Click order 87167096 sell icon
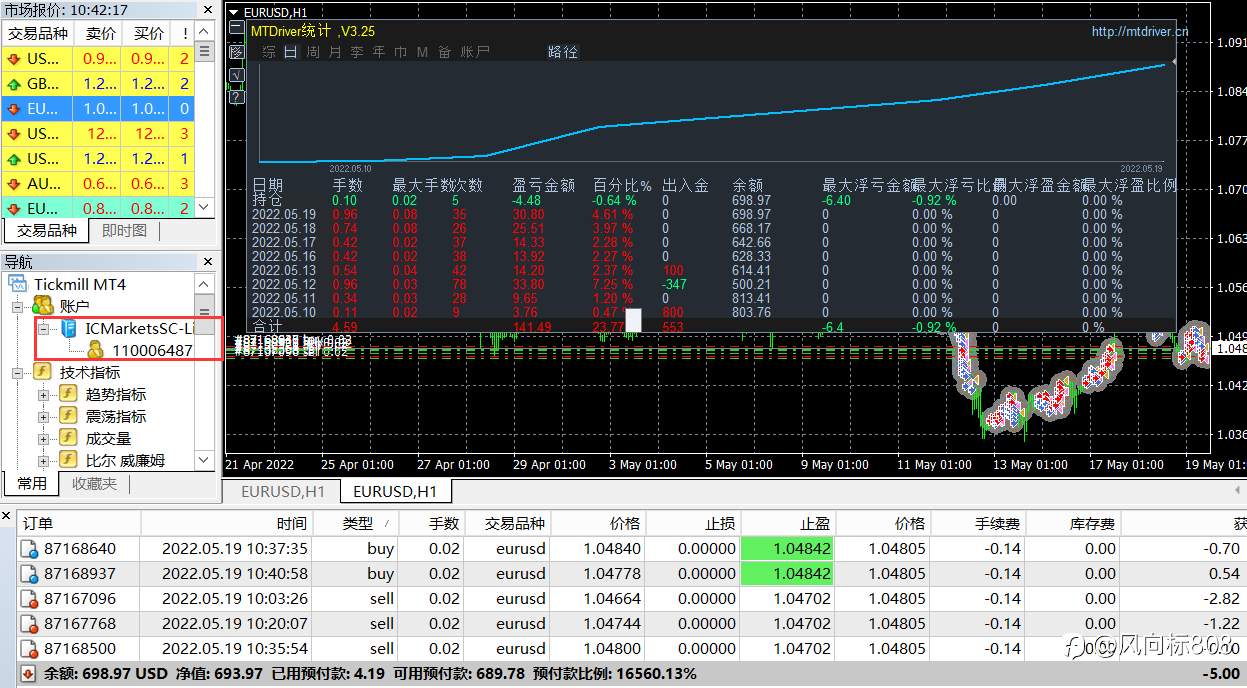The image size is (1247, 688). click(31, 599)
